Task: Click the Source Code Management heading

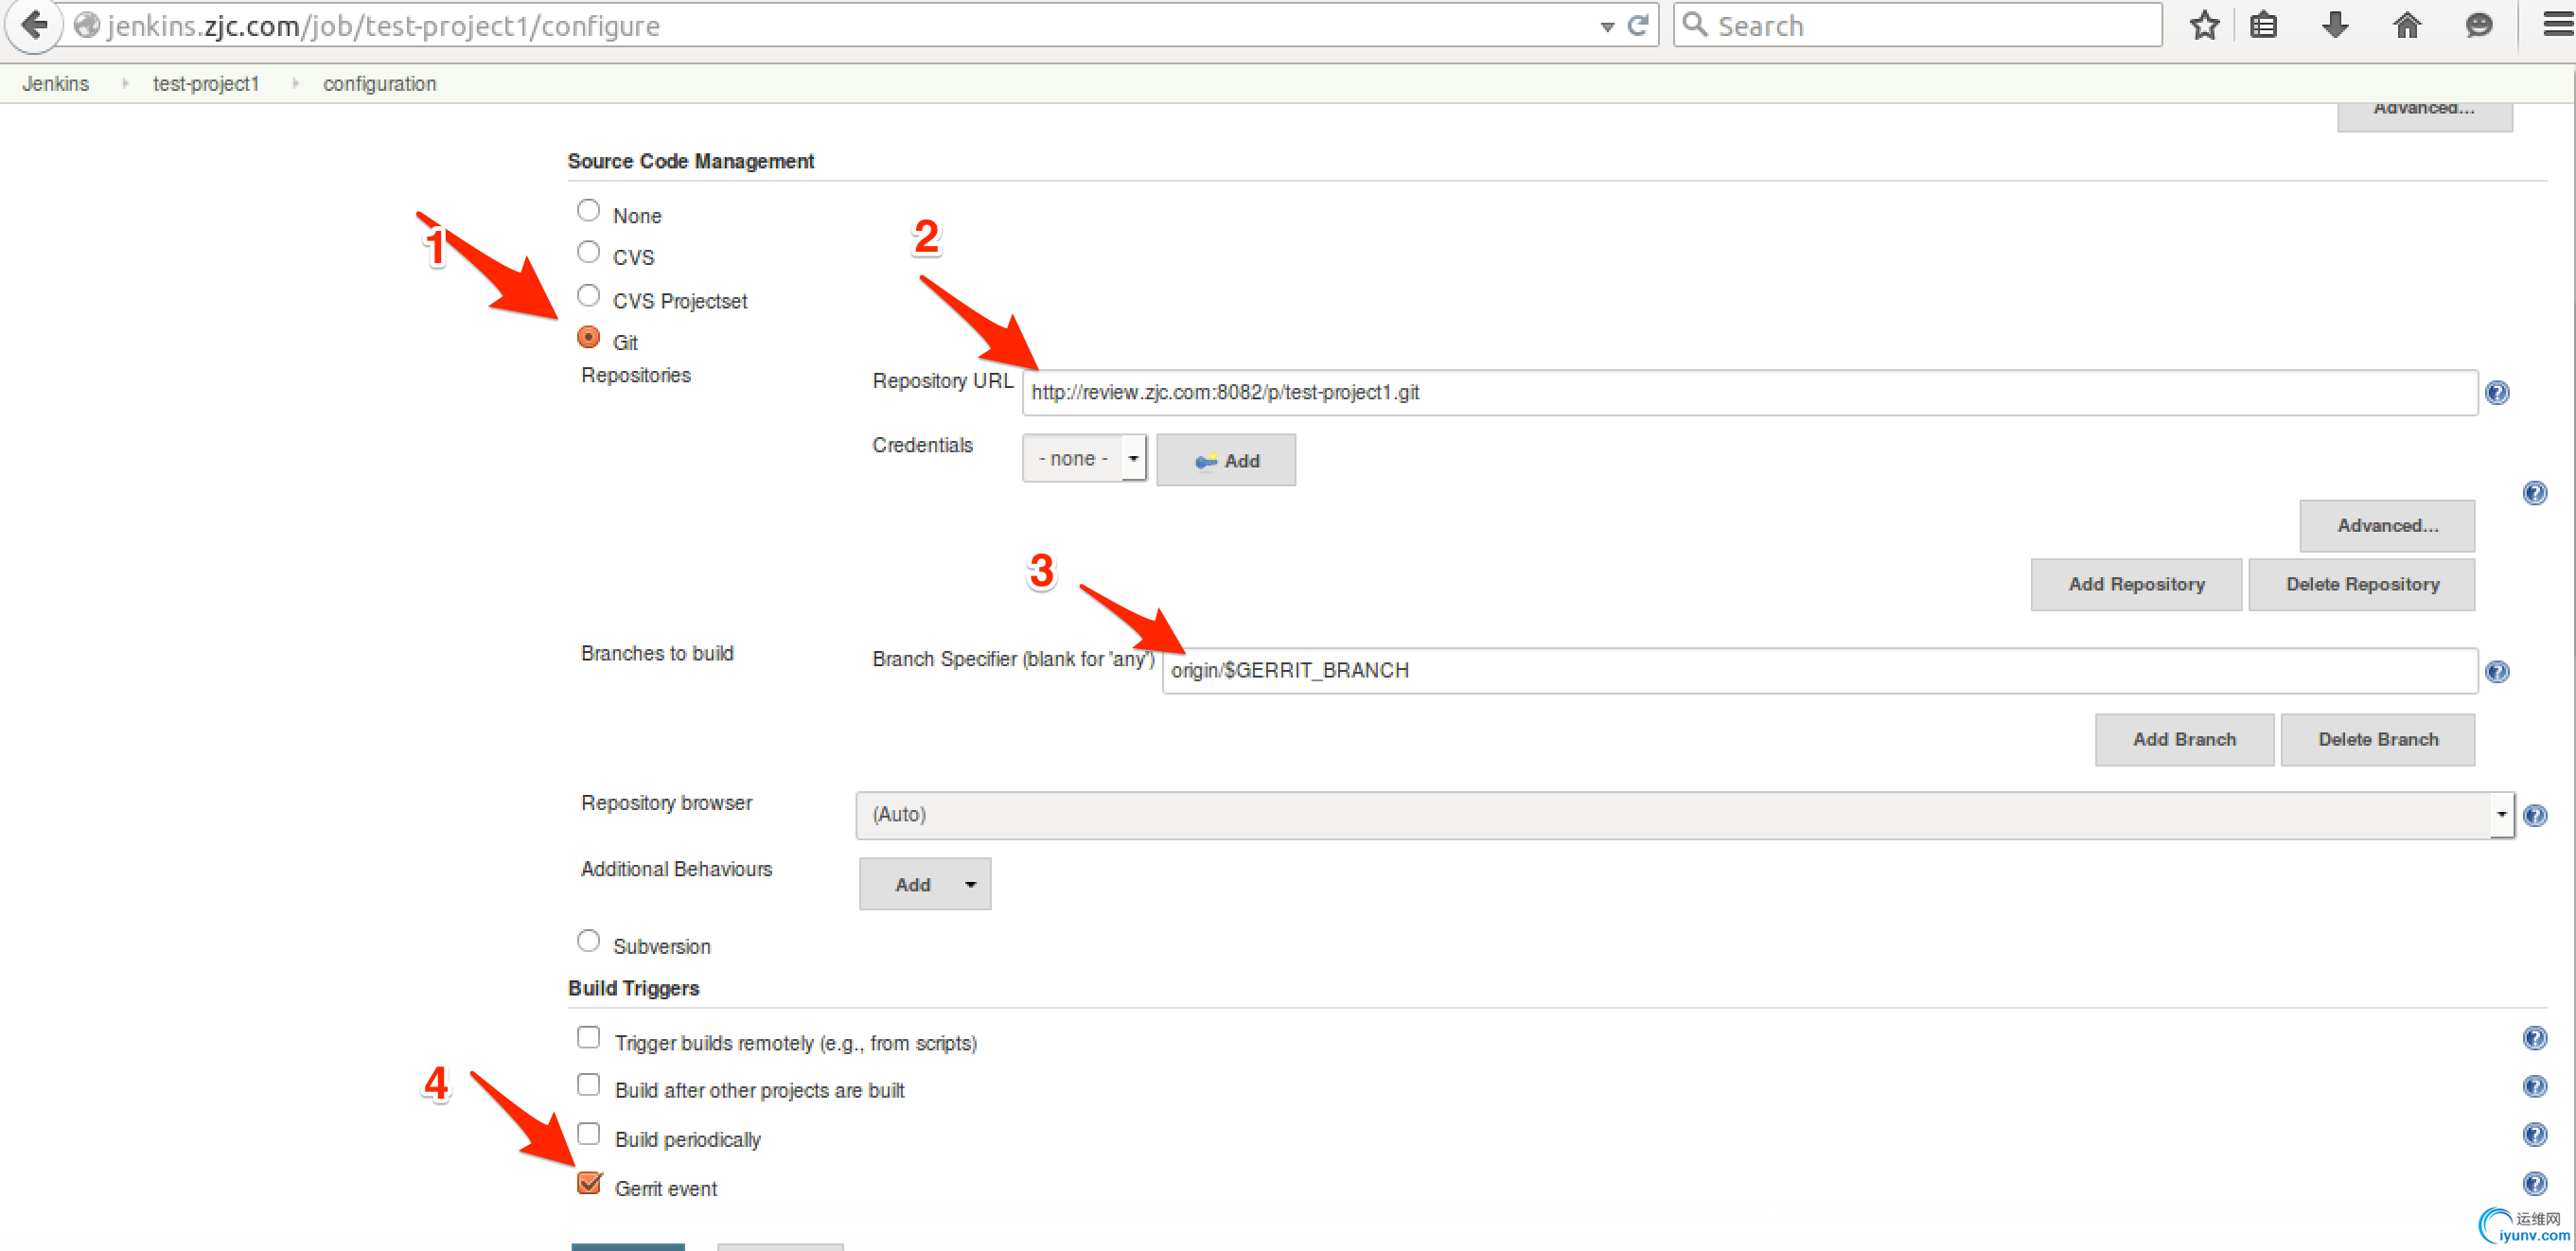Action: tap(691, 162)
